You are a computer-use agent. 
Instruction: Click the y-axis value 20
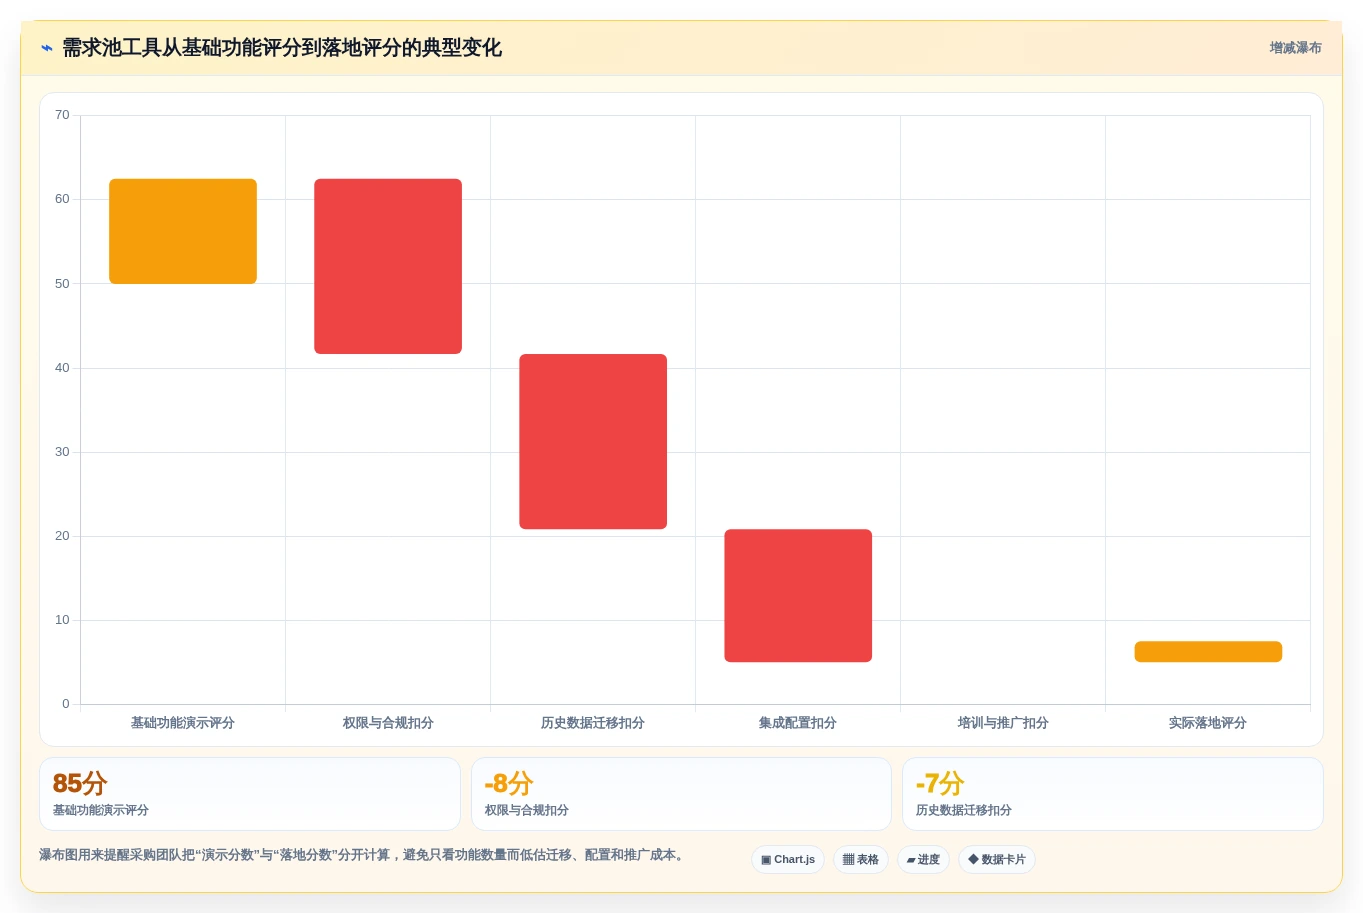coord(62,536)
